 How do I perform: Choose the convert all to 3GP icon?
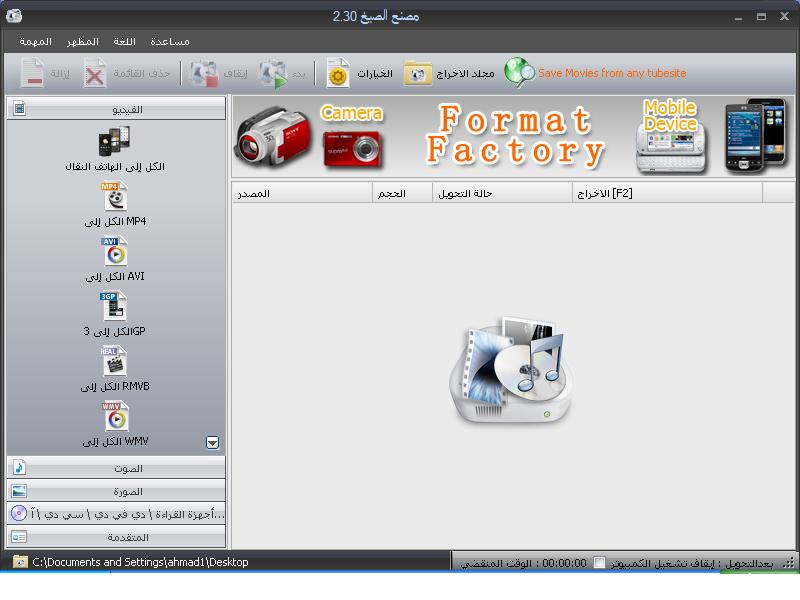(x=113, y=306)
